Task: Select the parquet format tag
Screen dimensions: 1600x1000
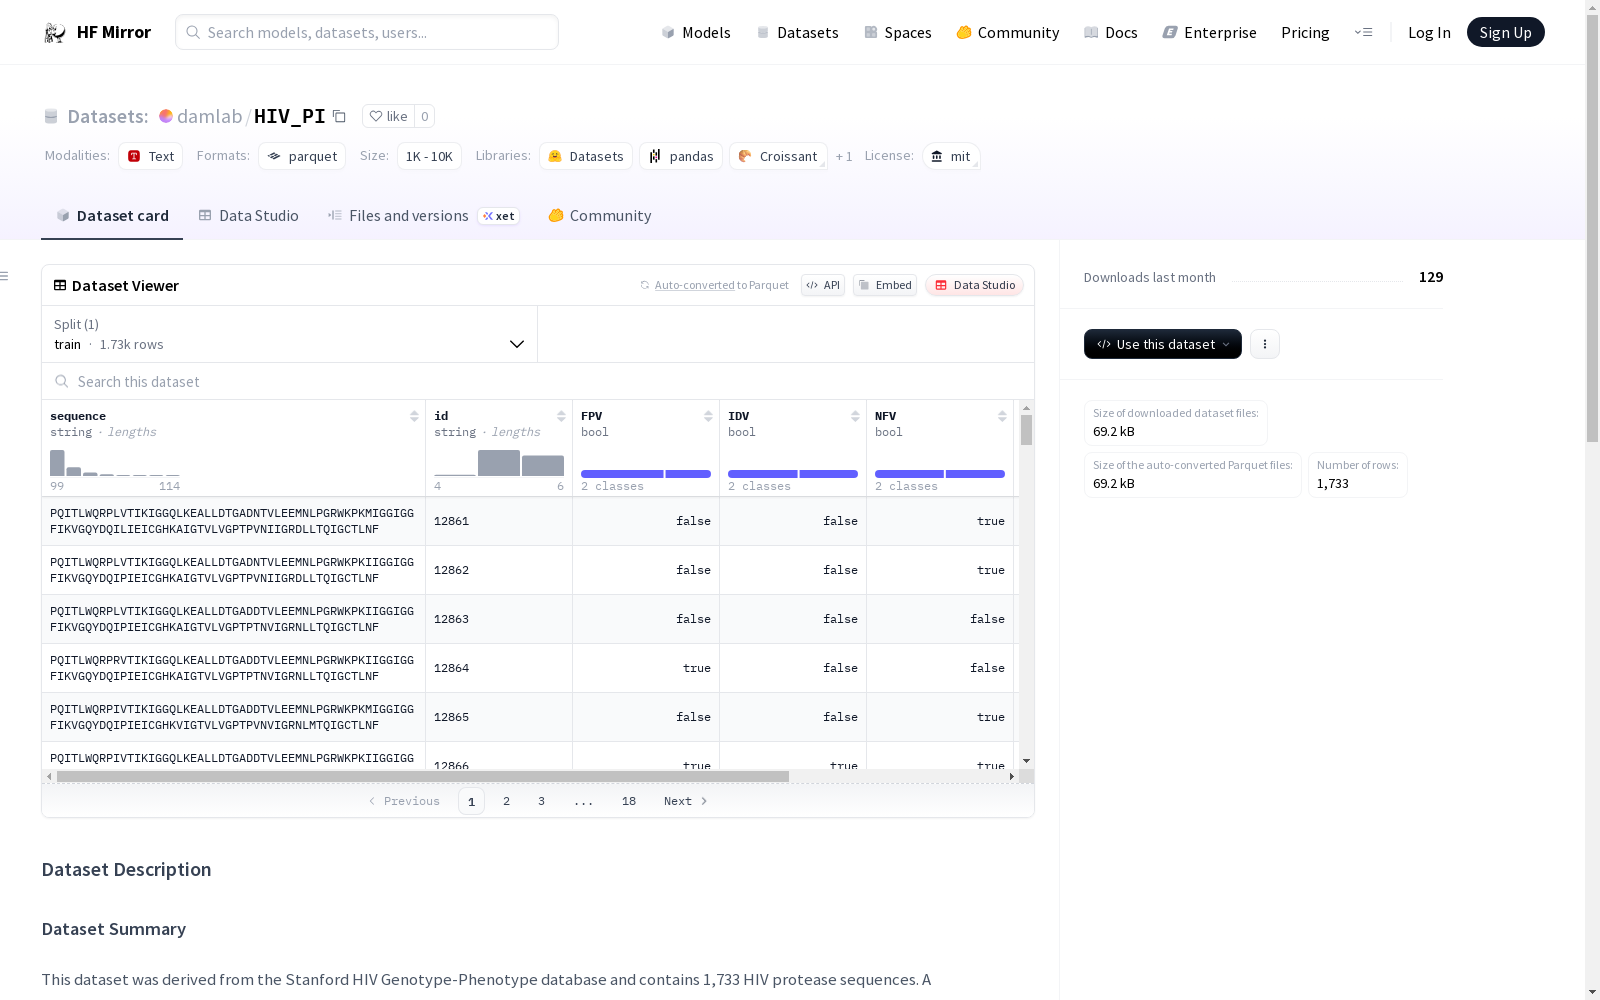Action: (302, 156)
